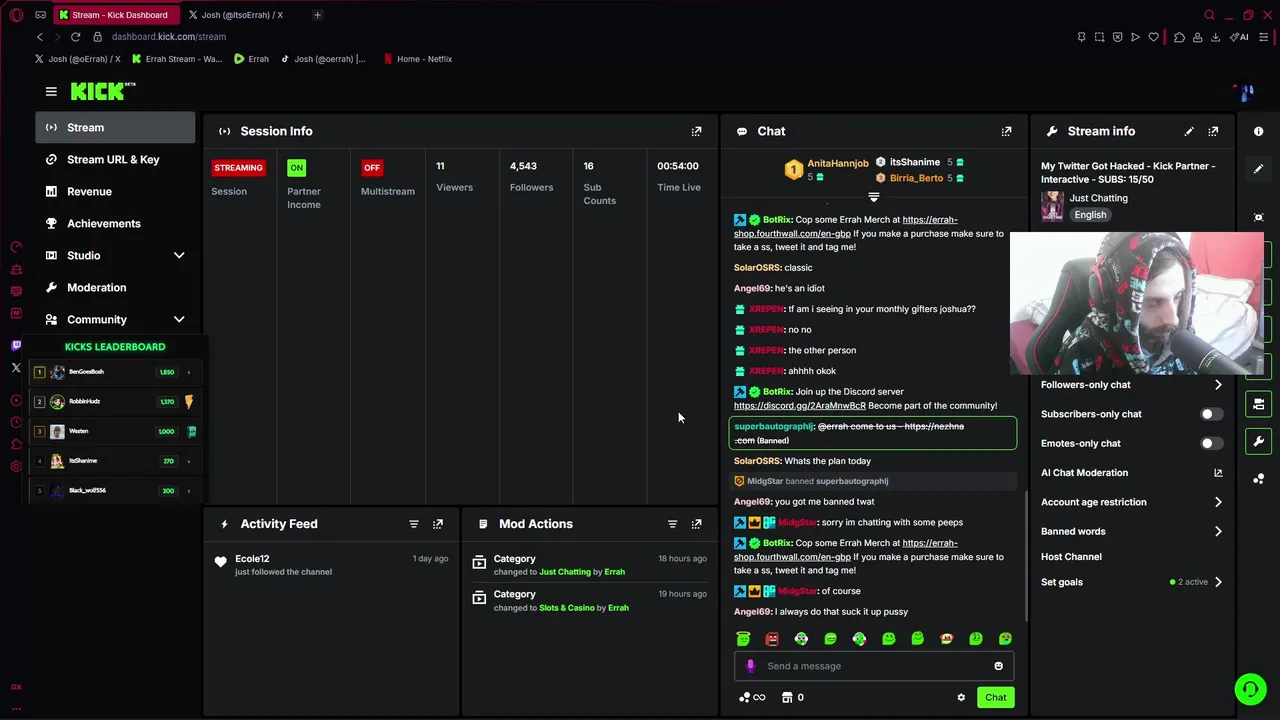Expand the chat gifters leaderboard arrow

(x=874, y=197)
